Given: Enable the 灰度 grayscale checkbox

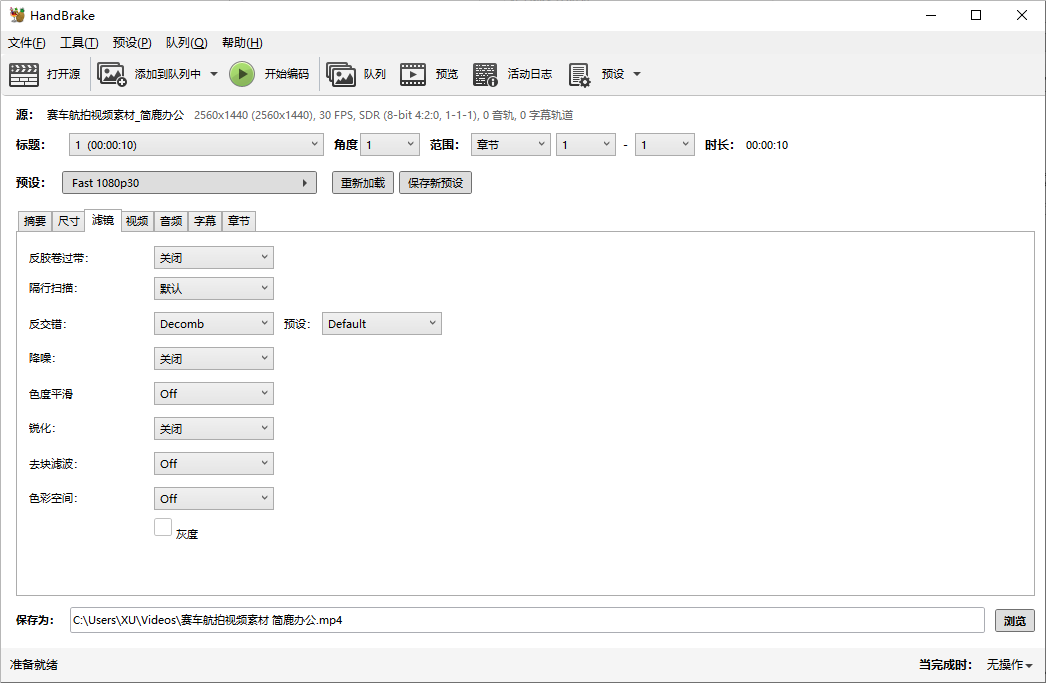Looking at the screenshot, I should point(163,527).
